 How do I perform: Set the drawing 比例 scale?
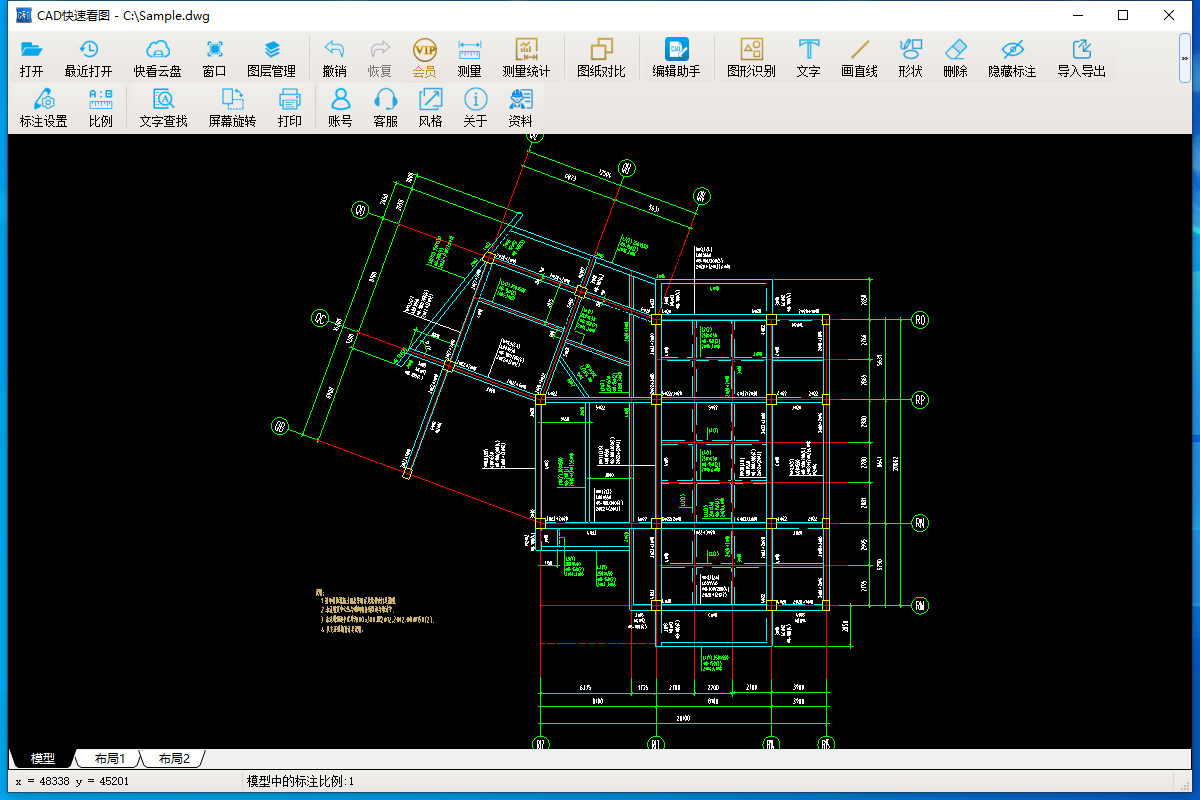(x=101, y=108)
